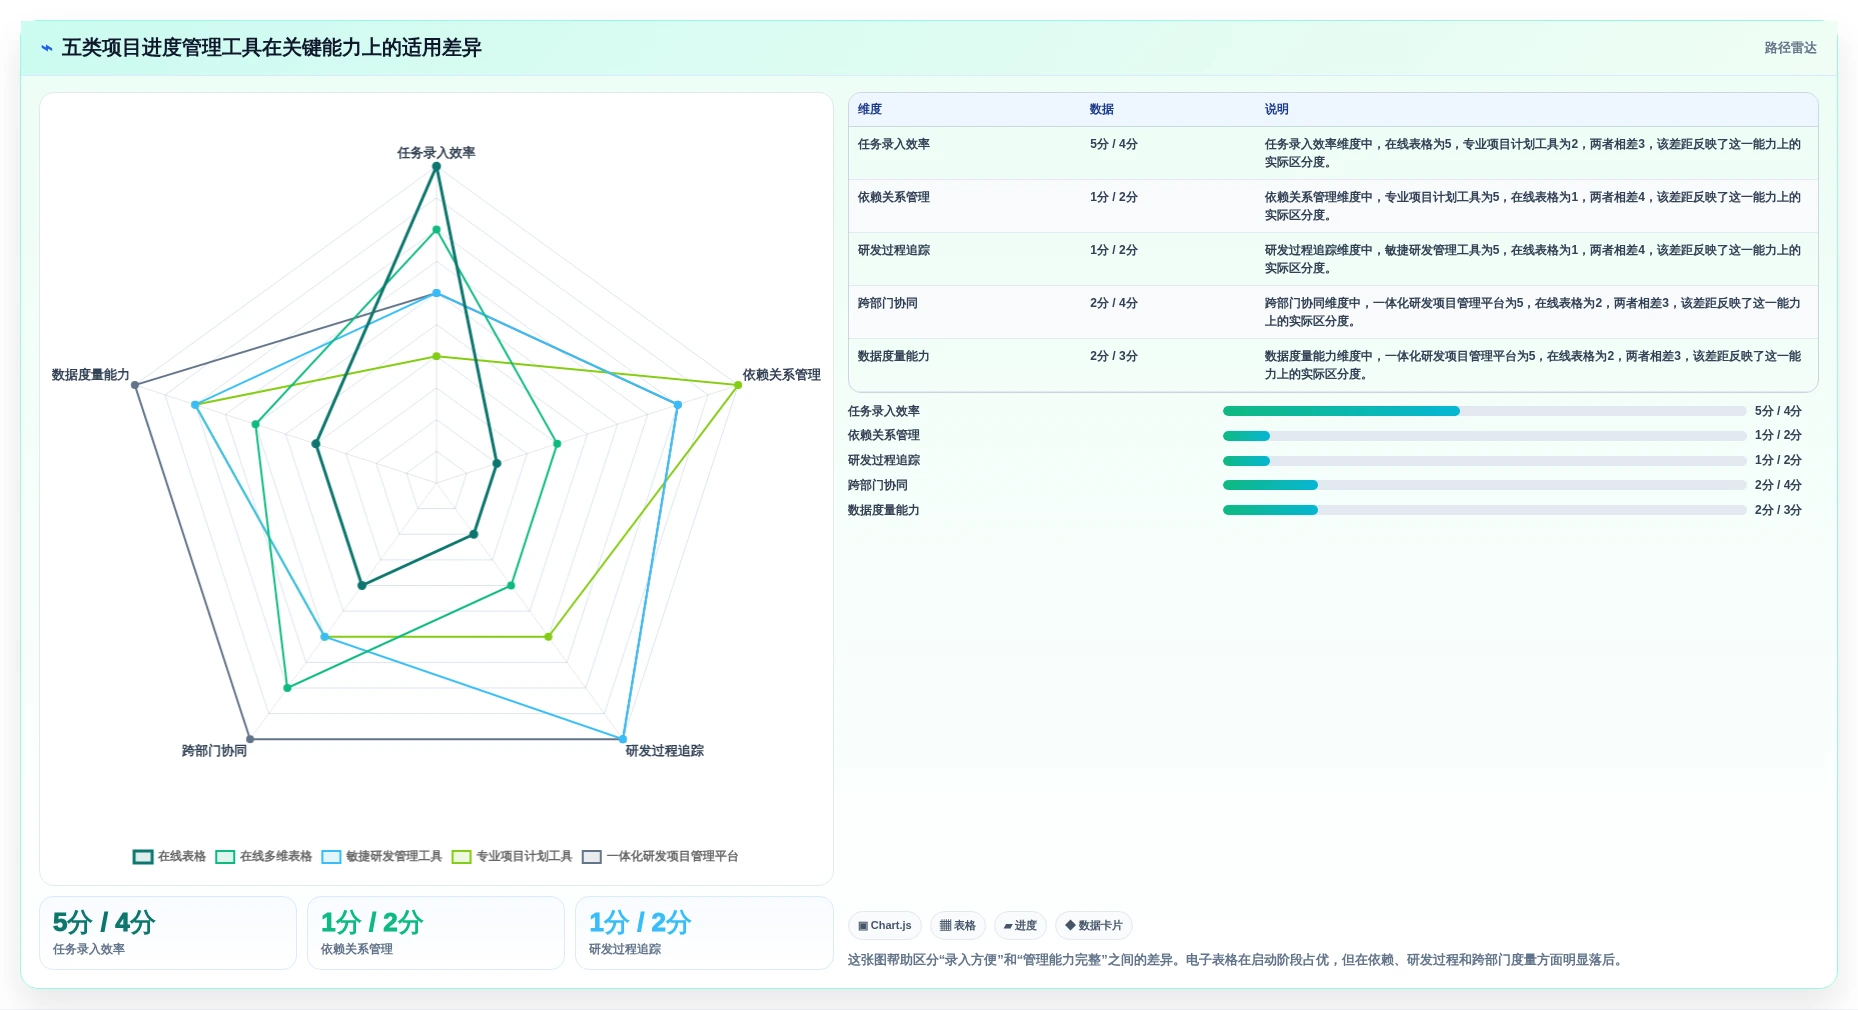Click the 数据 column header

tap(1102, 109)
